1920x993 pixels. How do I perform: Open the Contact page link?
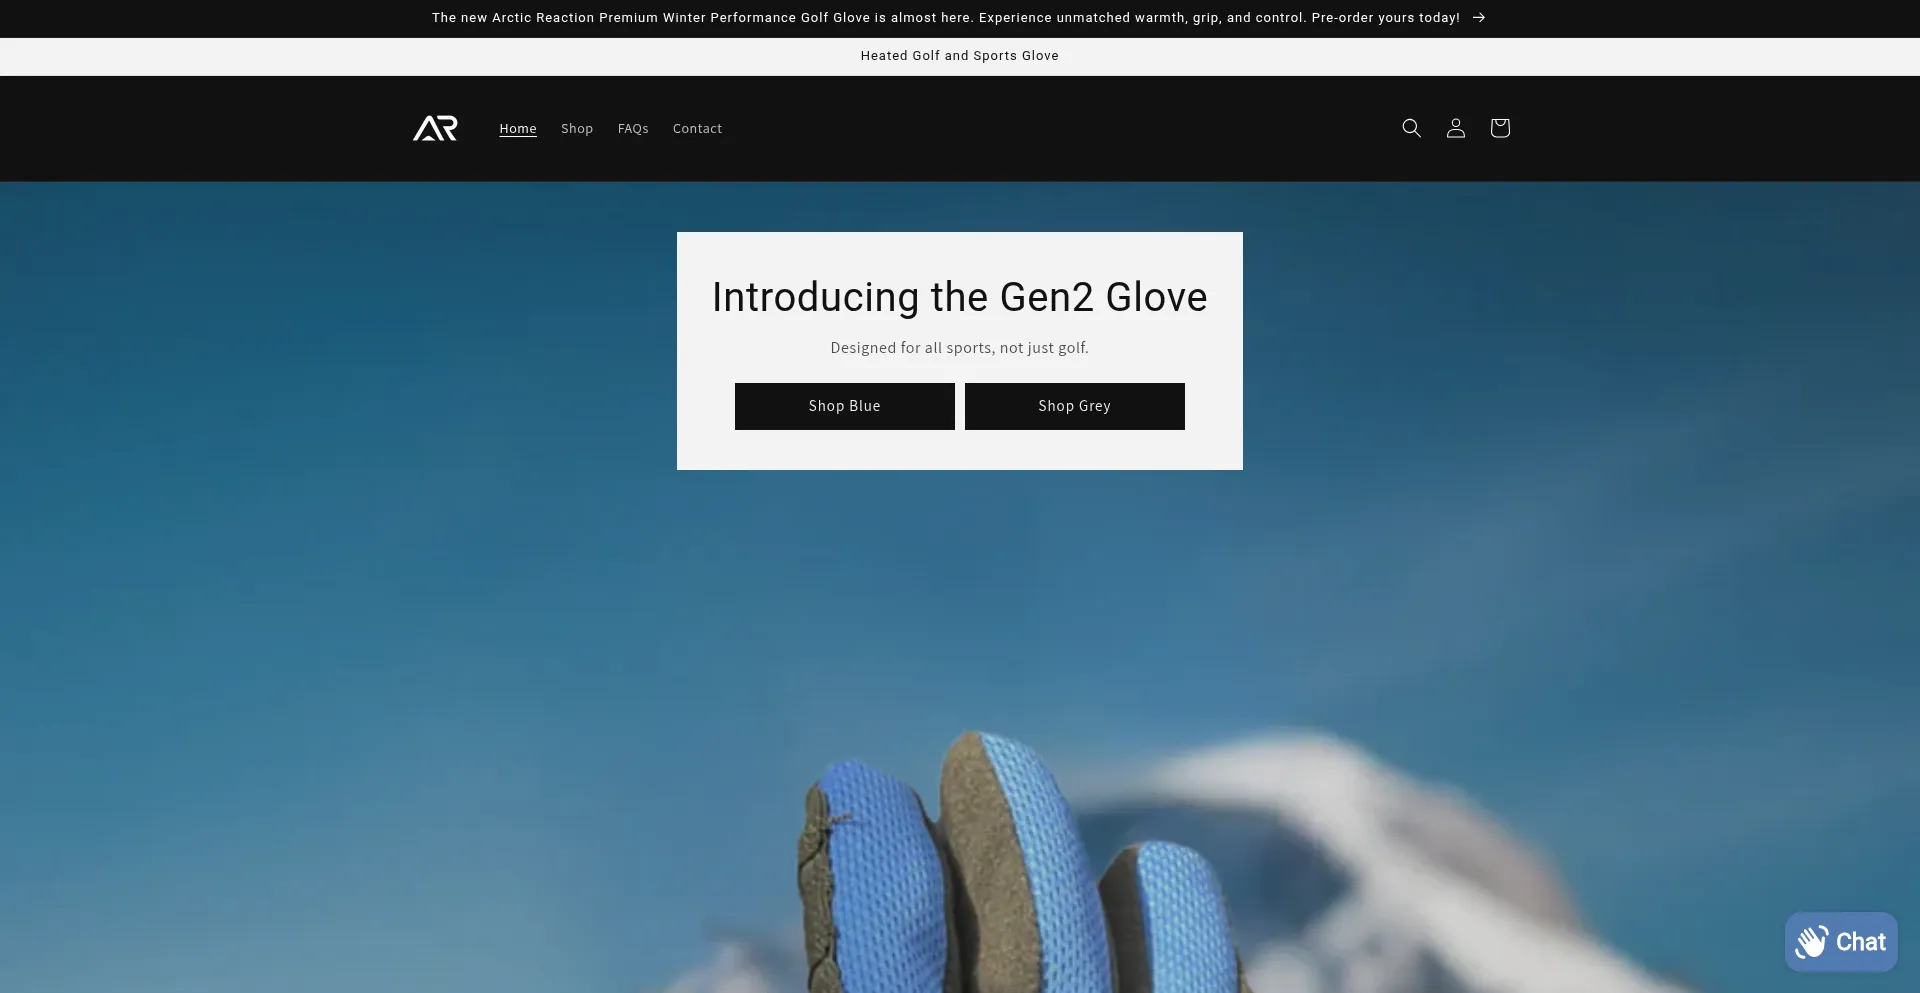697,129
